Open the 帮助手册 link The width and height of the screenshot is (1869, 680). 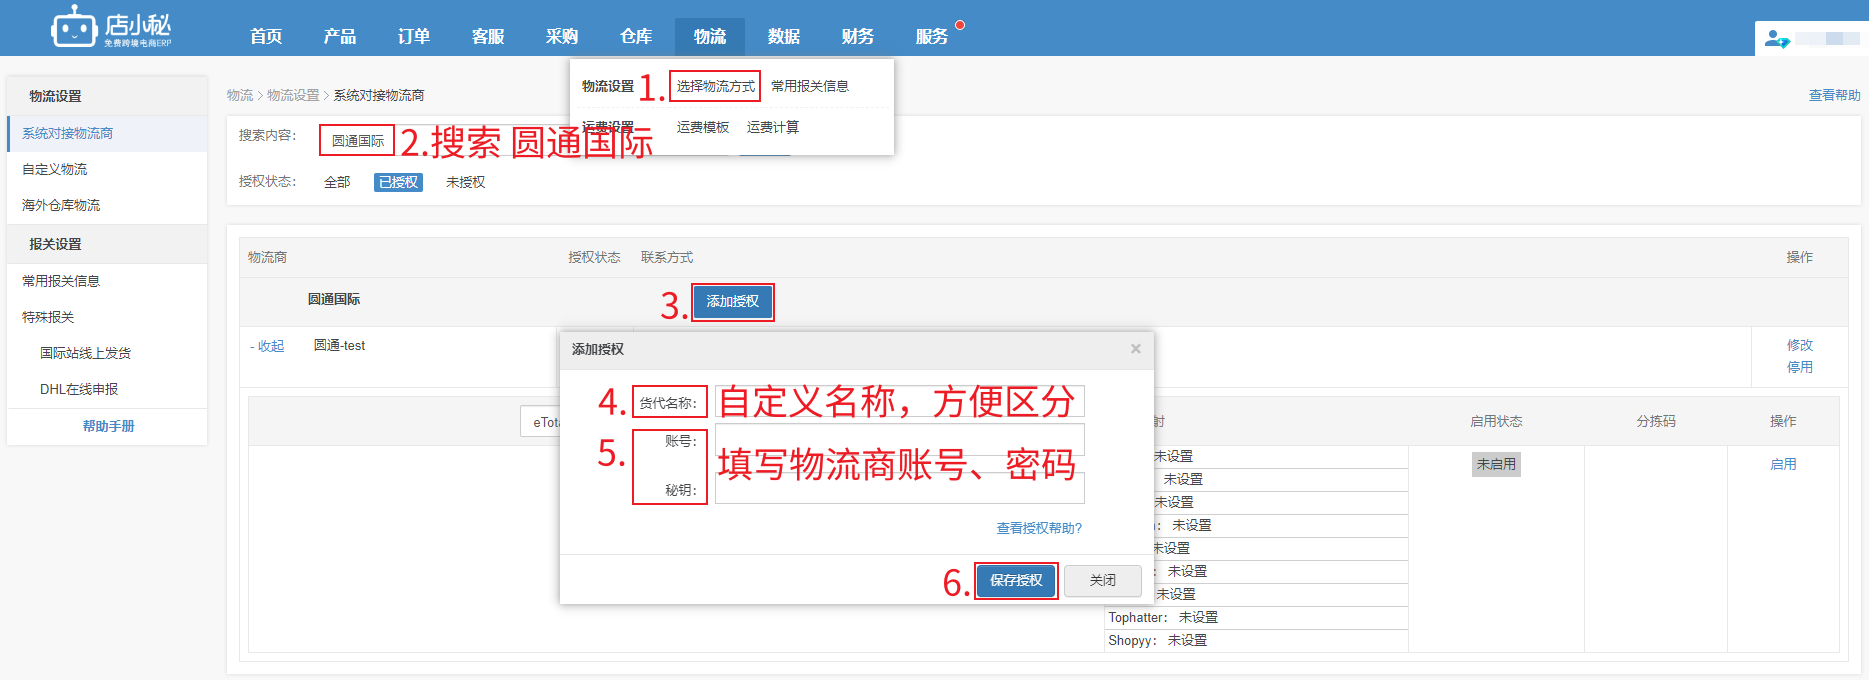coord(108,426)
